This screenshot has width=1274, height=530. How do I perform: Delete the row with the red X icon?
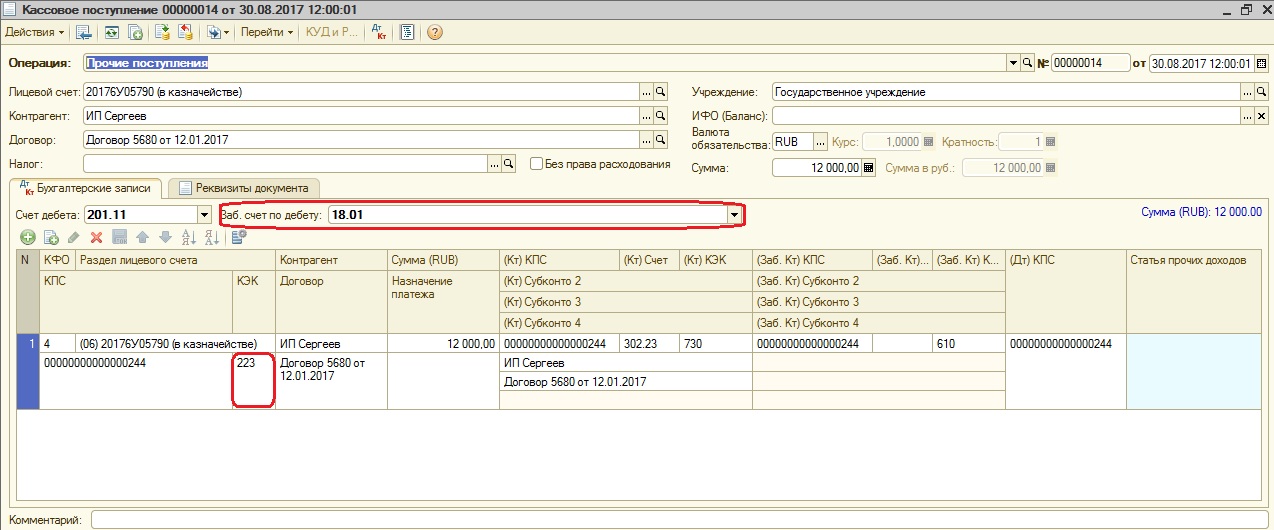click(x=97, y=237)
